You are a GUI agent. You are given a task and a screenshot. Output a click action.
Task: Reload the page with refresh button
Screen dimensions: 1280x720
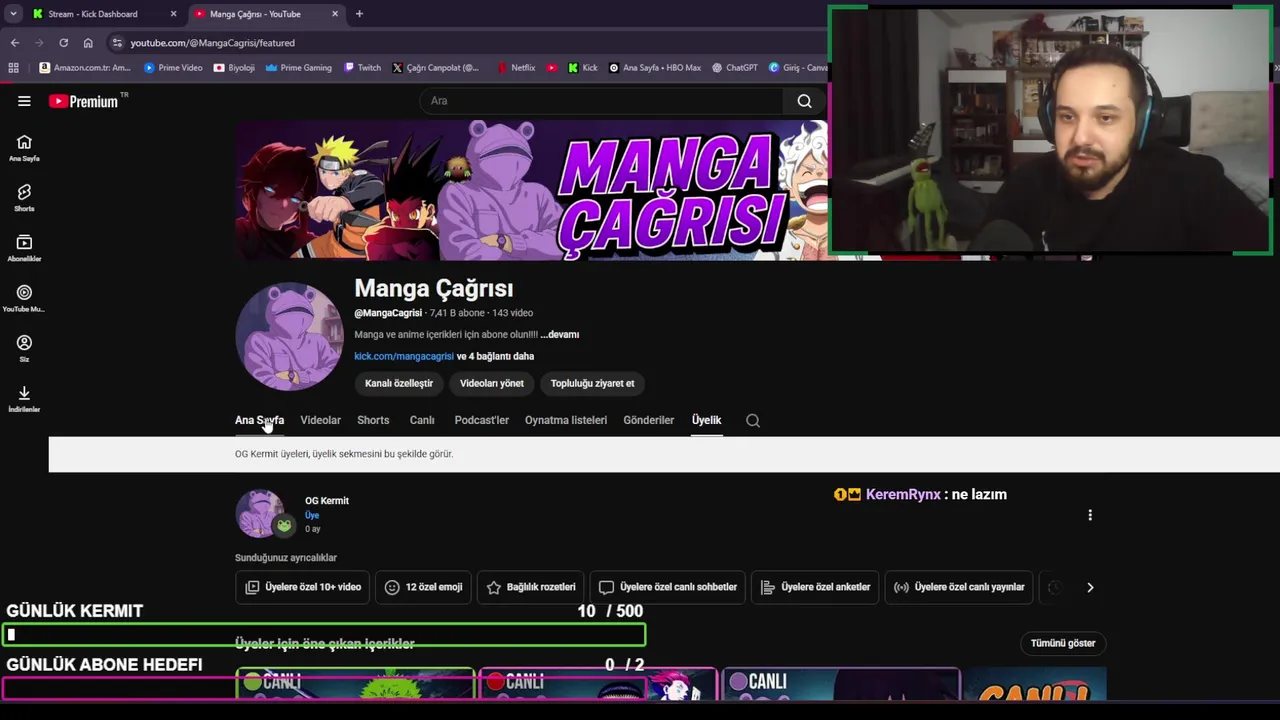click(x=63, y=43)
